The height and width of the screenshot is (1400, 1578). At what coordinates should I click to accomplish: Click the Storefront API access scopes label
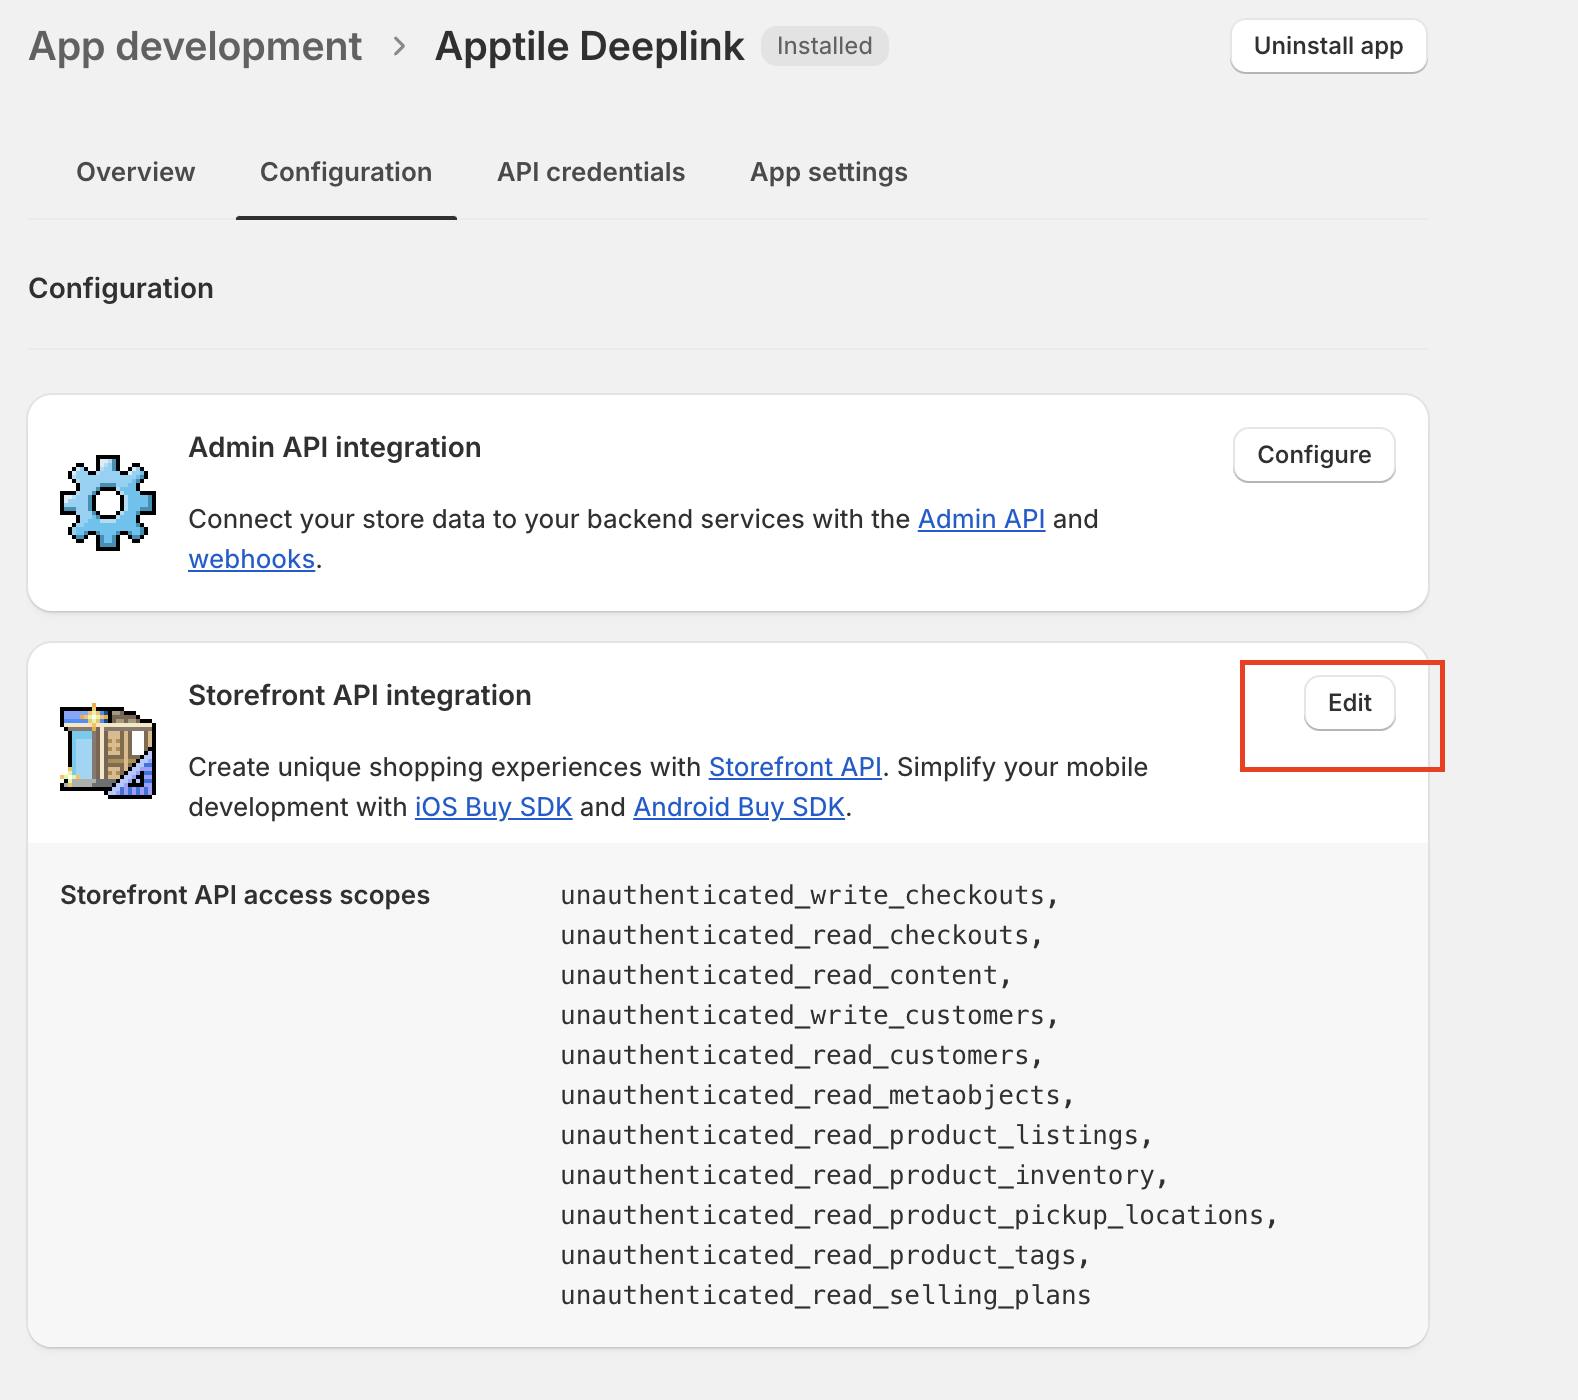[x=245, y=895]
